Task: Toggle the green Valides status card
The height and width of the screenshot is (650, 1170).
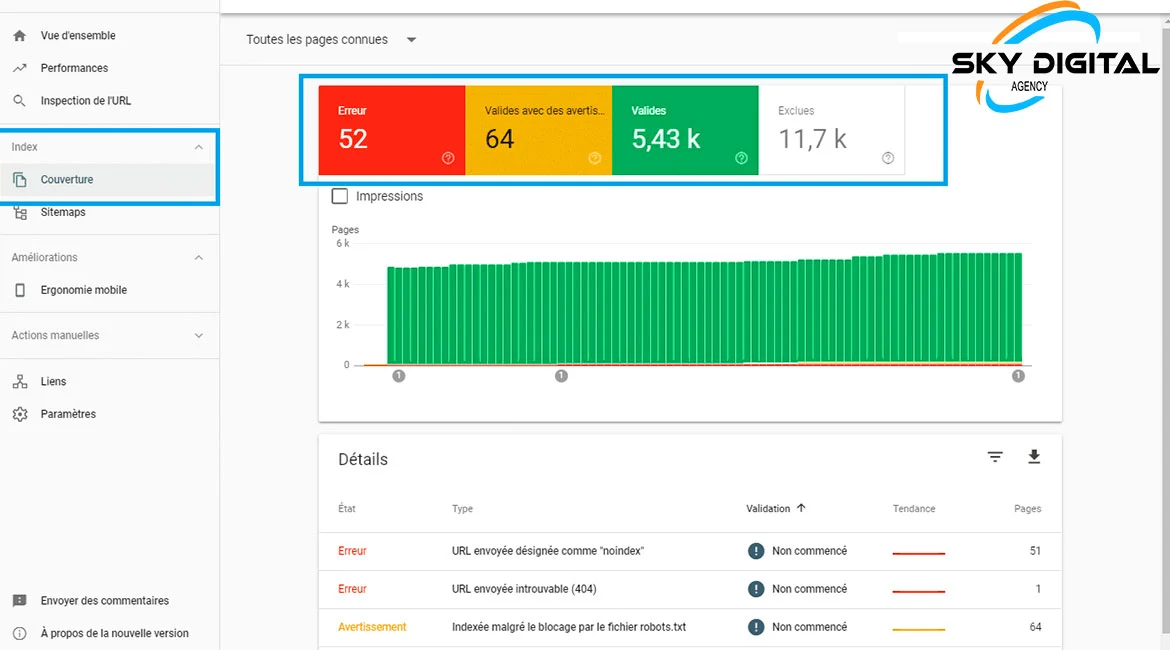Action: click(x=684, y=130)
